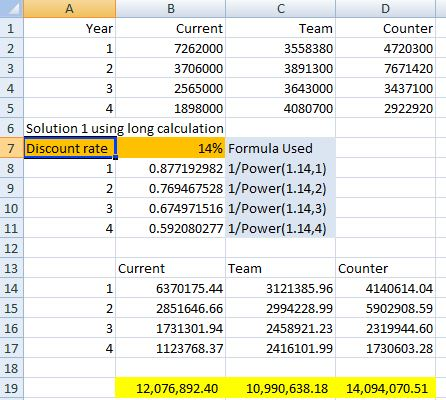Select column D header
Viewport: 446px width, 400px height.
point(386,9)
